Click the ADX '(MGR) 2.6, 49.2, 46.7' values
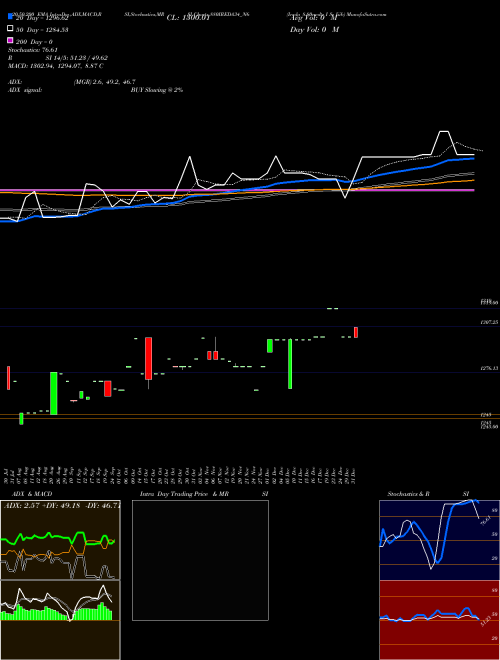 104,82
